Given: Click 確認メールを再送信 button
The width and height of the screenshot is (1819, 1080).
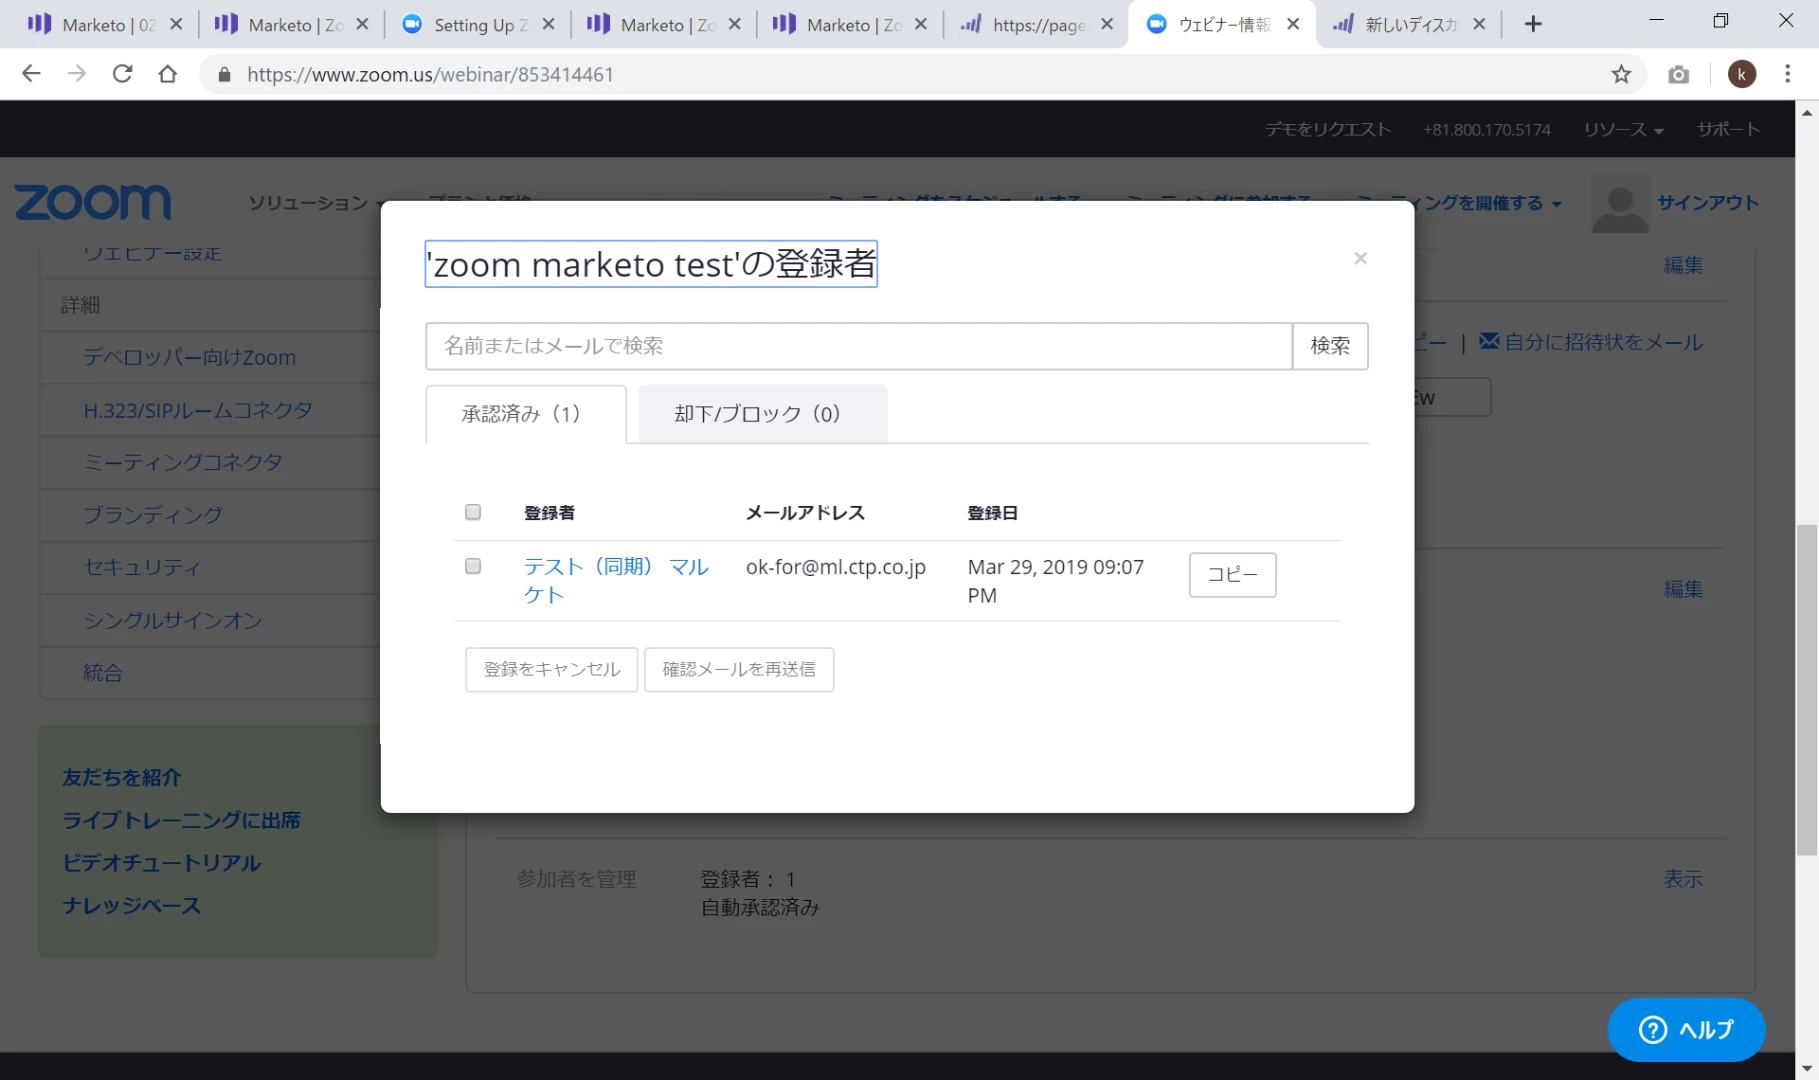Looking at the screenshot, I should 739,669.
